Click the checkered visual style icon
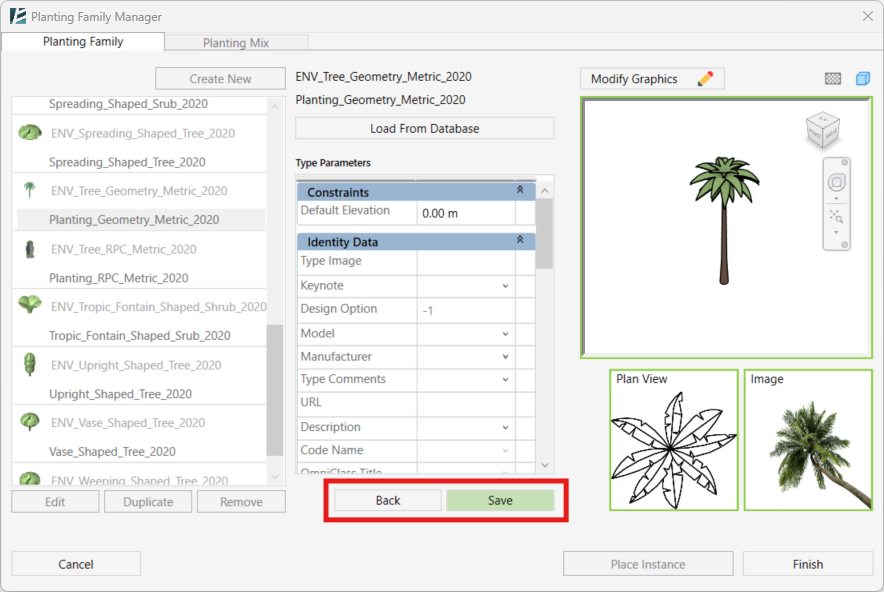The height and width of the screenshot is (592, 884). [x=832, y=79]
